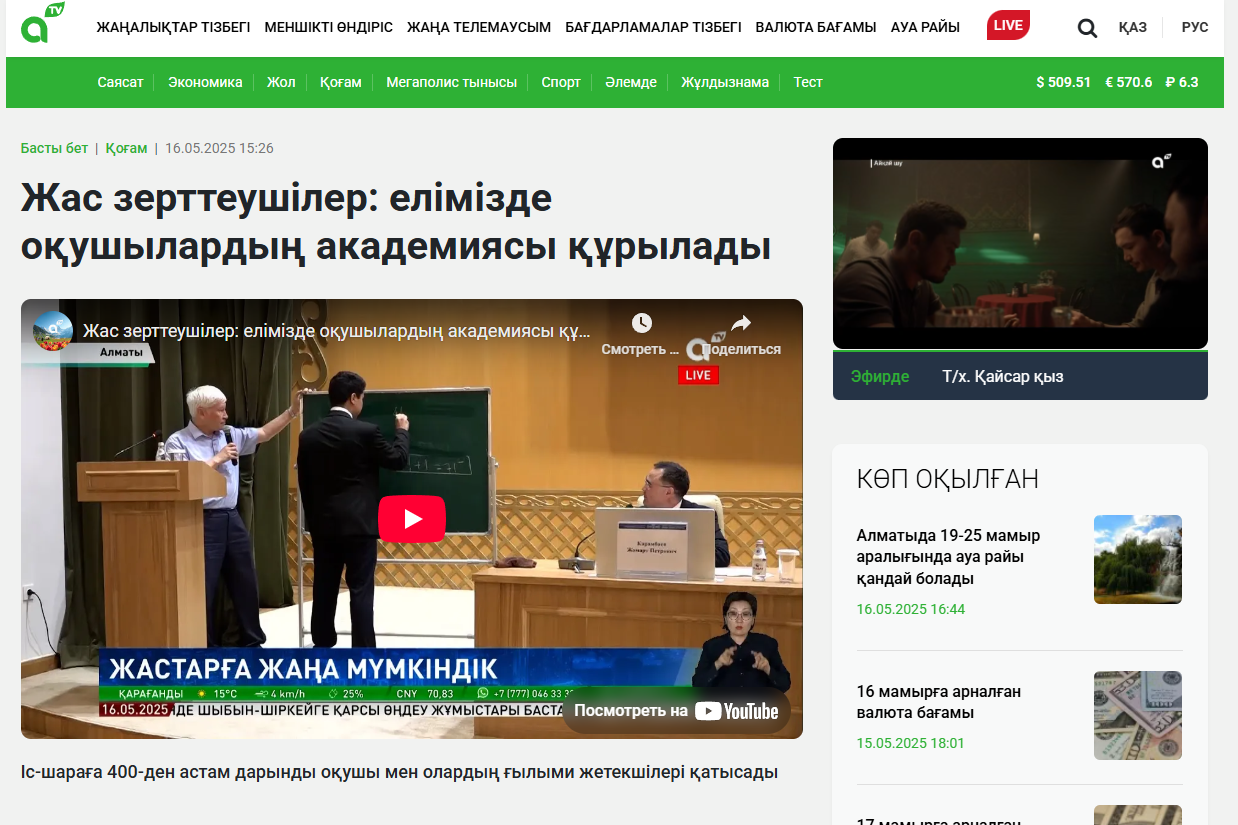
Task: Click the Share arrow icon on video
Action: click(740, 323)
